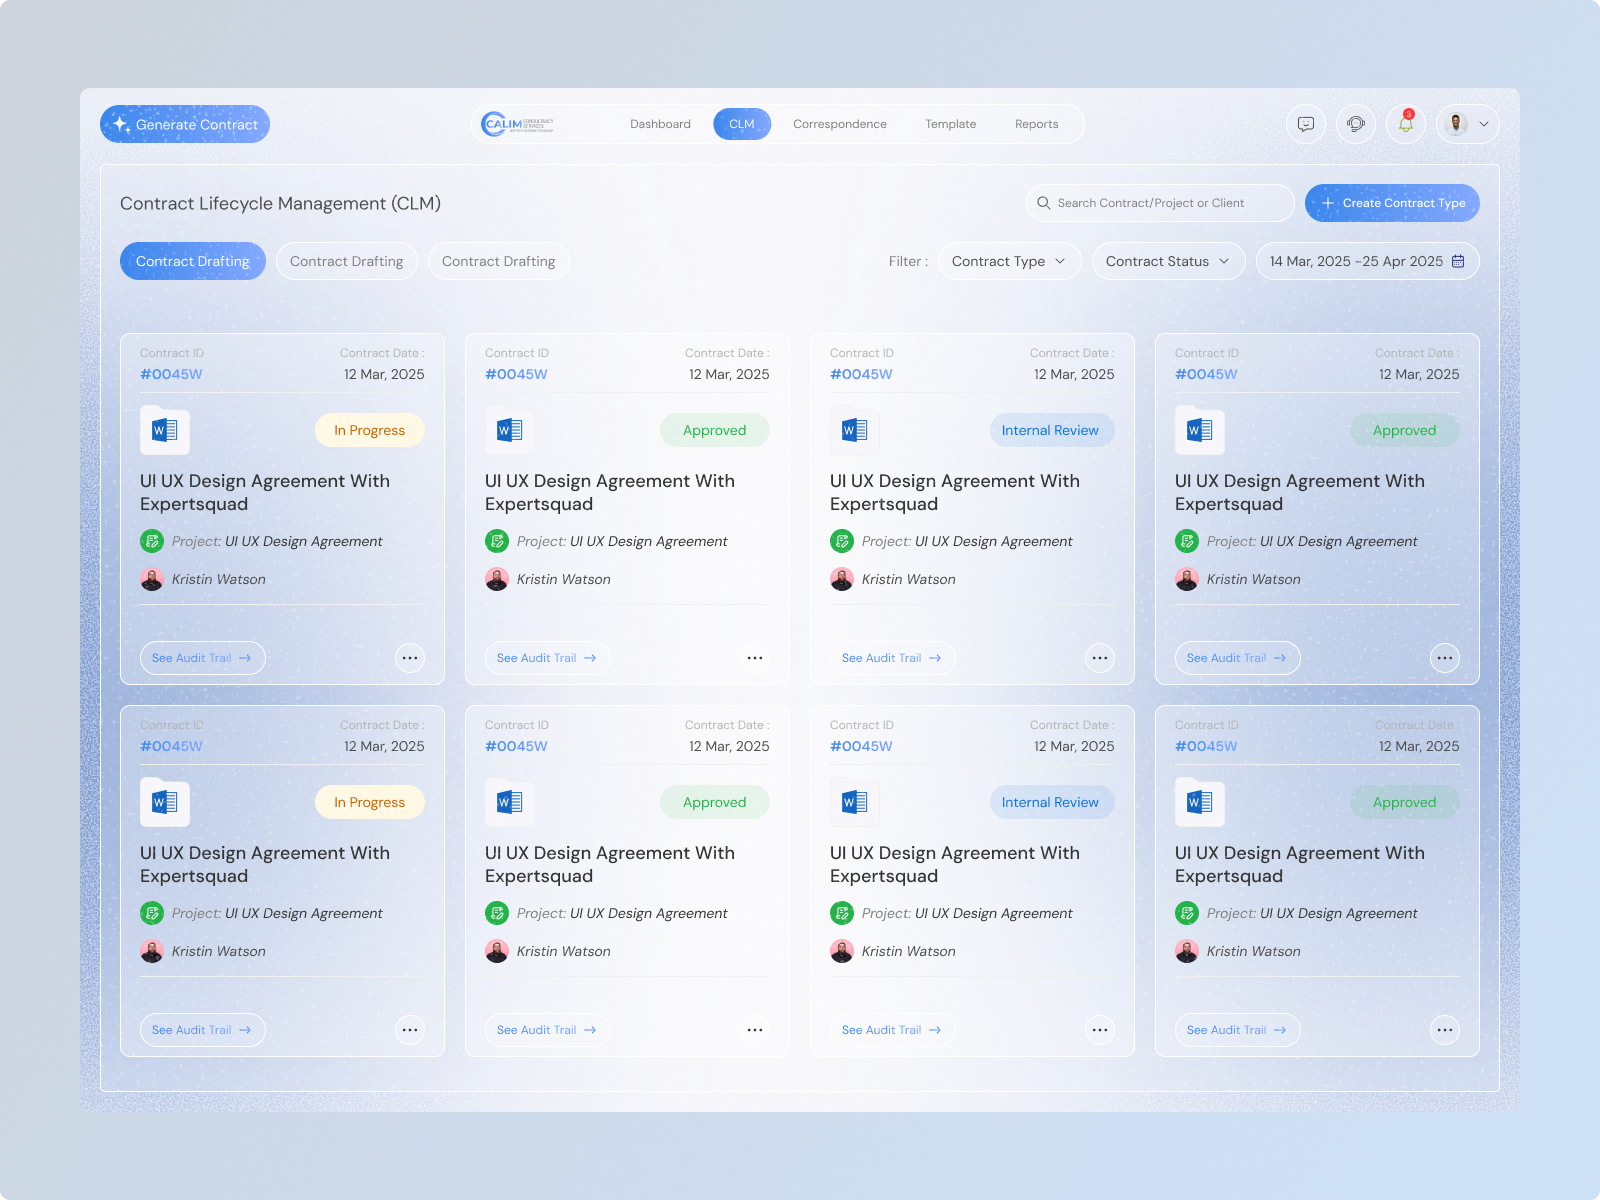Select the third Contract Drafting pill
Viewport: 1600px width, 1200px height.
click(498, 261)
